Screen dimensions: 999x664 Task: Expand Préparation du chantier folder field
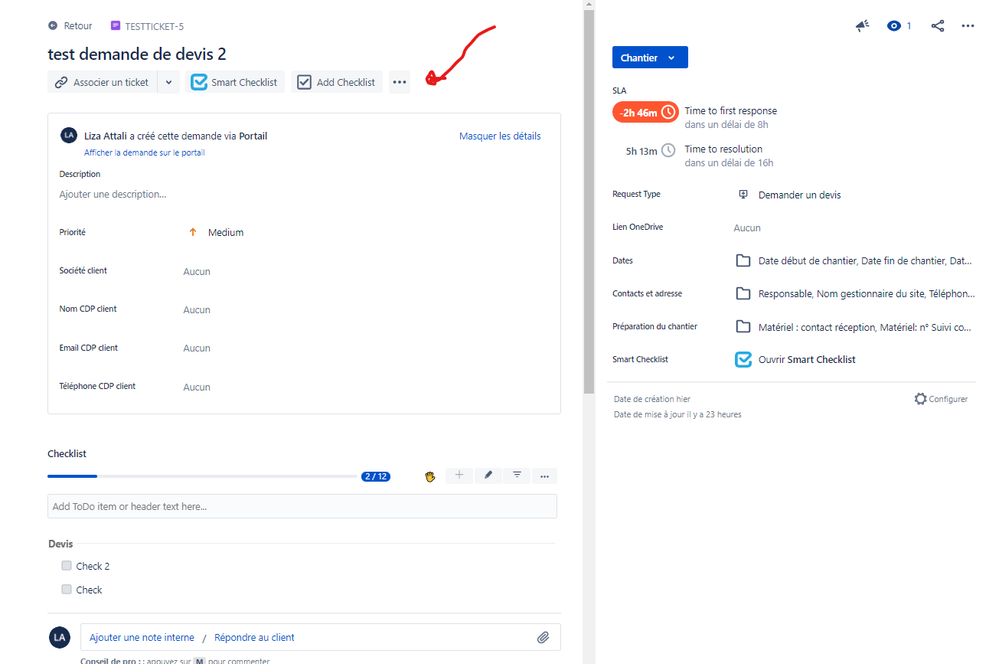tap(854, 327)
